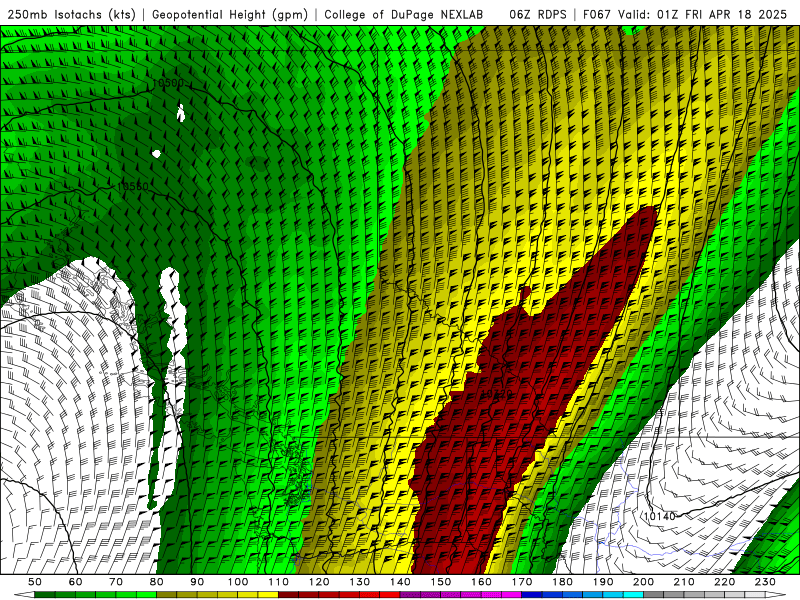Click the 'Geopotential Height (gpm)' title text
Image resolution: width=800 pixels, height=600 pixels.
tap(230, 14)
